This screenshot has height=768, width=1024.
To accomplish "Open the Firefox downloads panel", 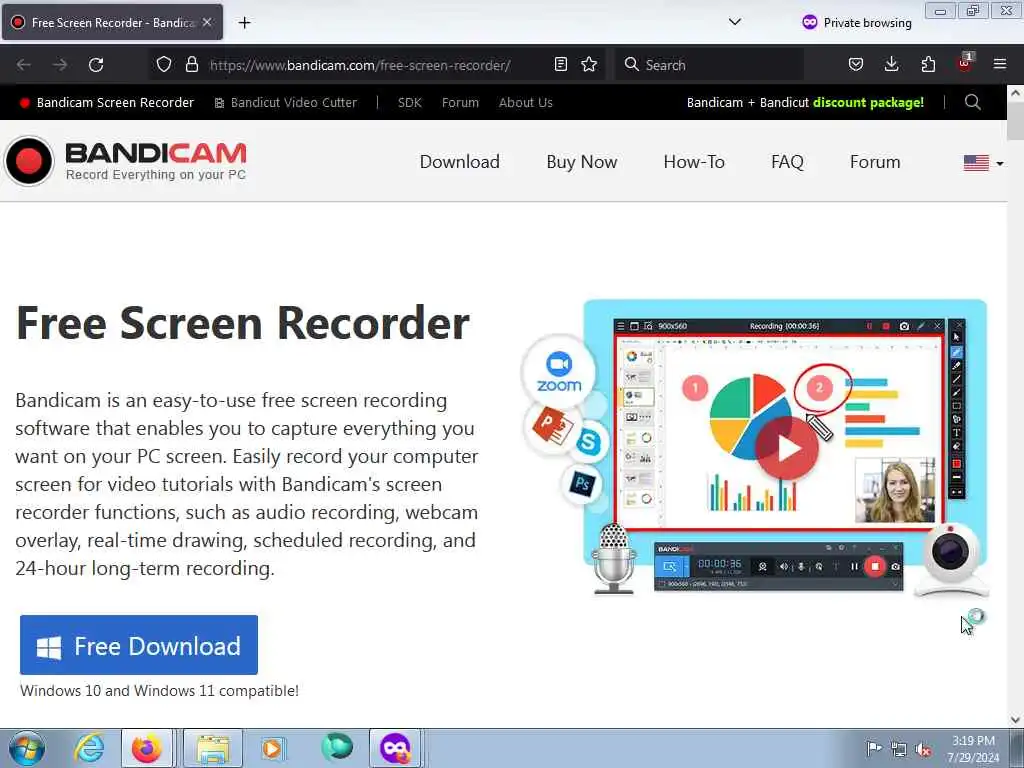I will click(891, 64).
